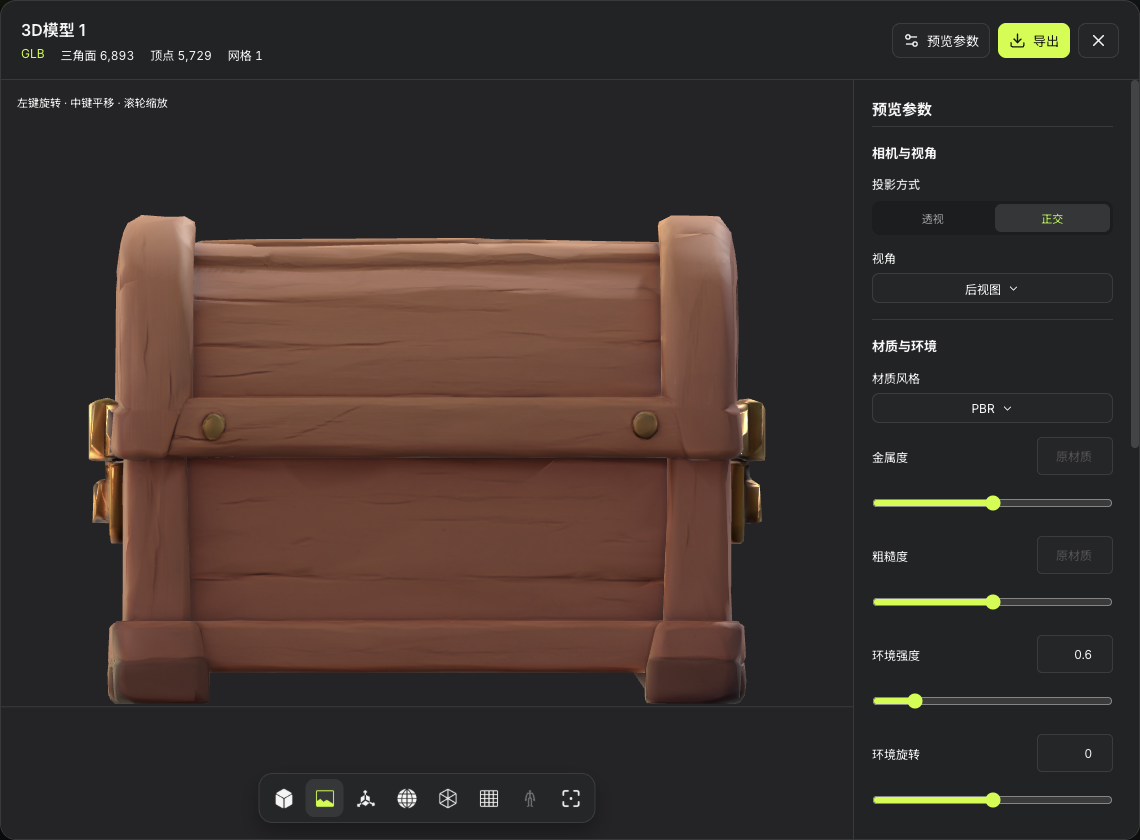1140x840 pixels.
Task: Enable the wireframe cube icon
Action: click(448, 799)
